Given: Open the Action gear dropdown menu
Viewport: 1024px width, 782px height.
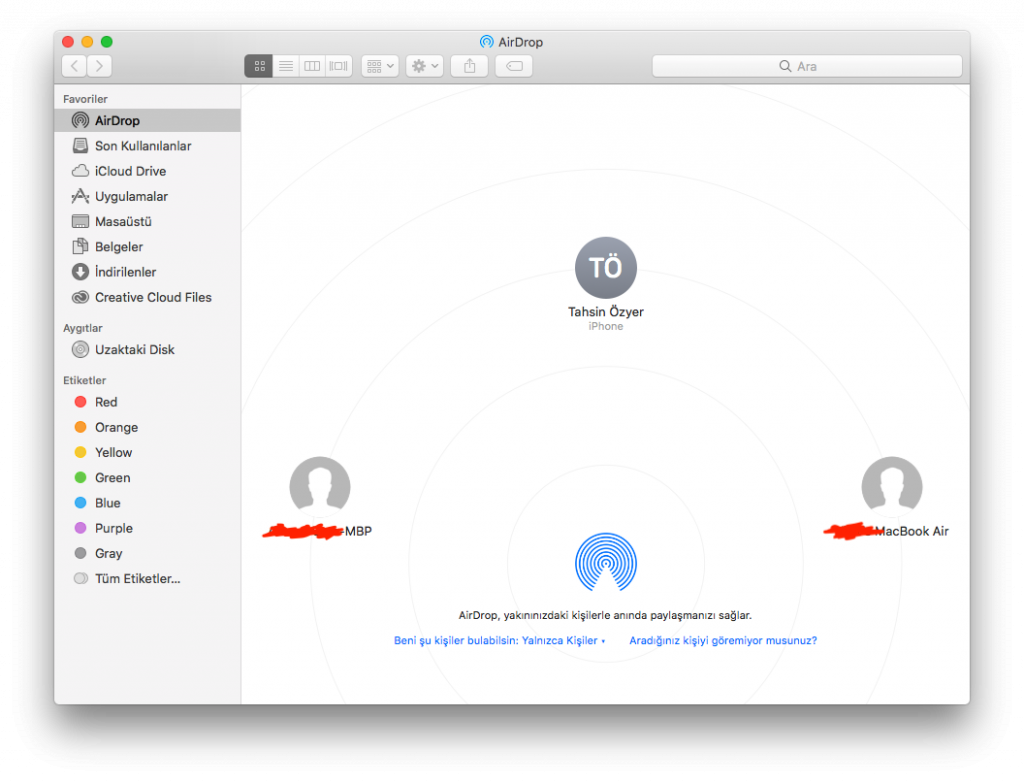Looking at the screenshot, I should (424, 66).
